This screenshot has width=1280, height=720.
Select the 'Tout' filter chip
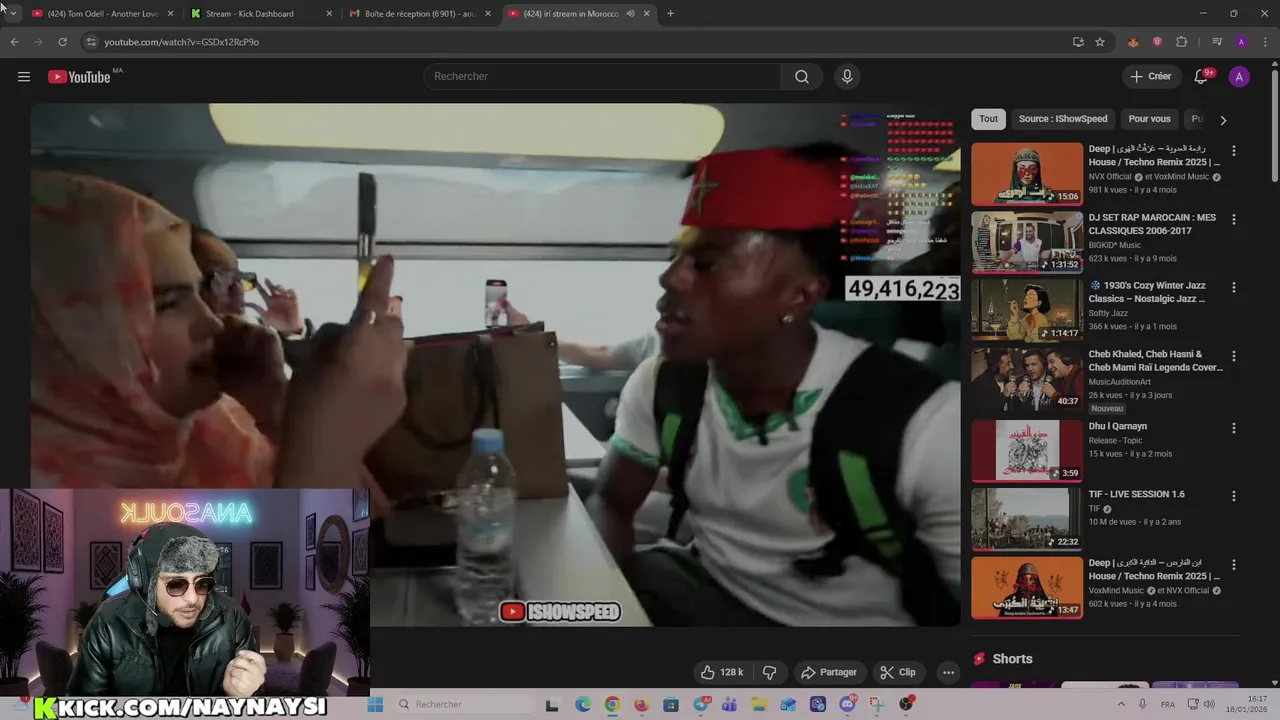click(988, 119)
